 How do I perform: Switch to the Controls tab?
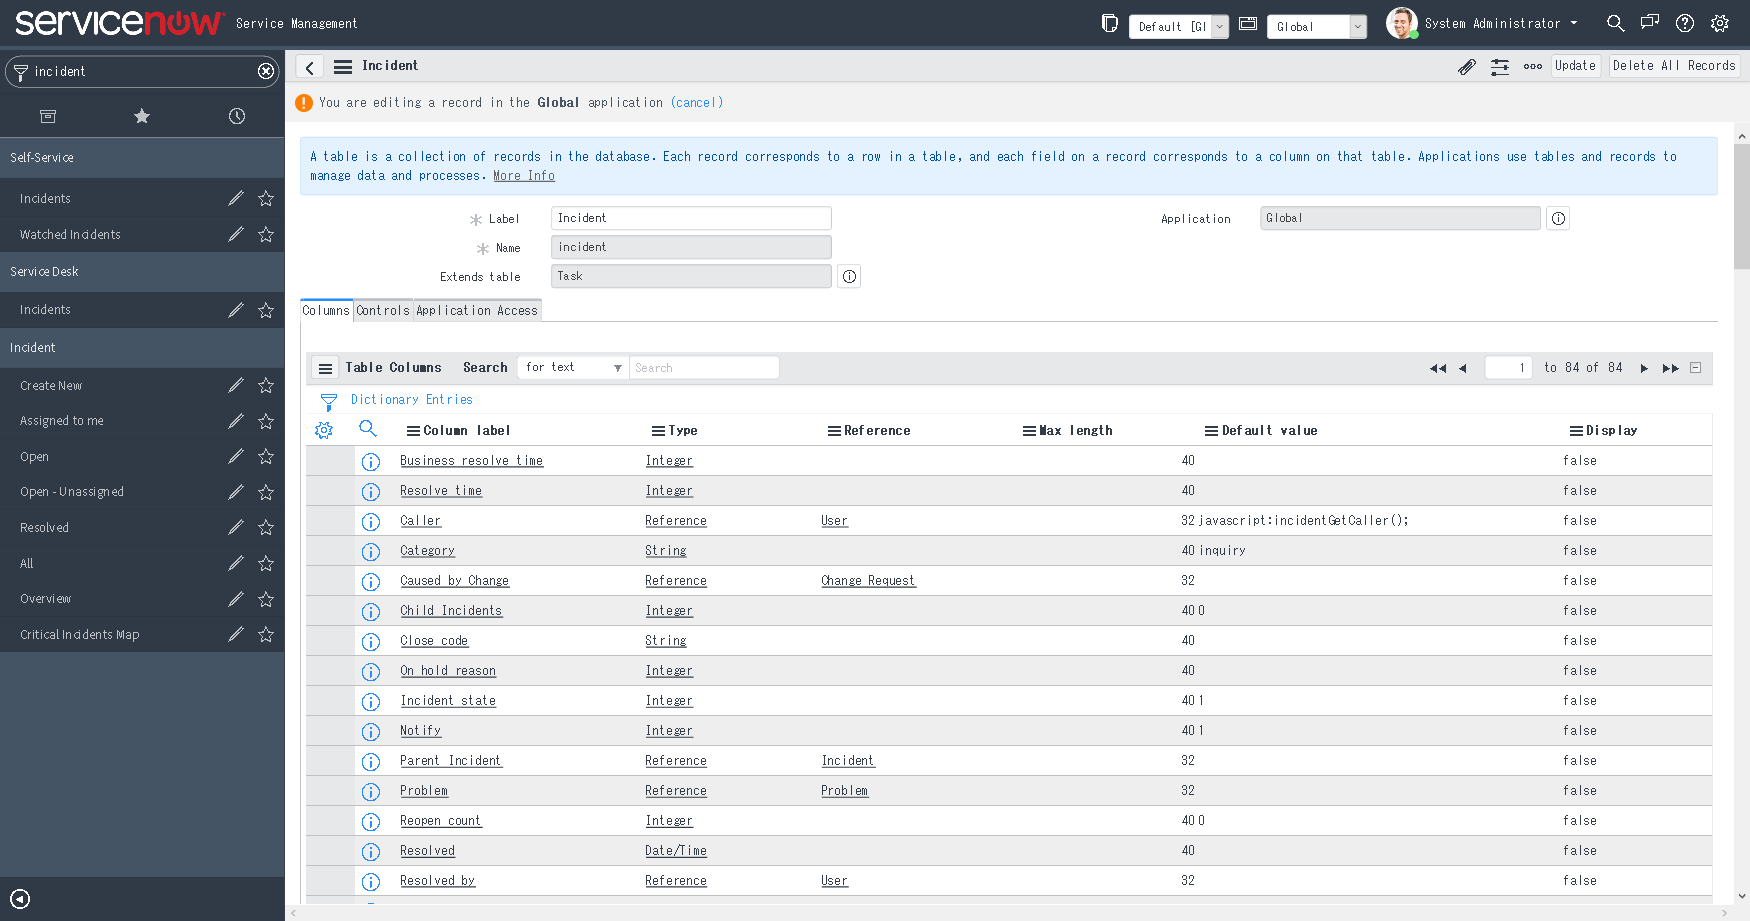(383, 310)
